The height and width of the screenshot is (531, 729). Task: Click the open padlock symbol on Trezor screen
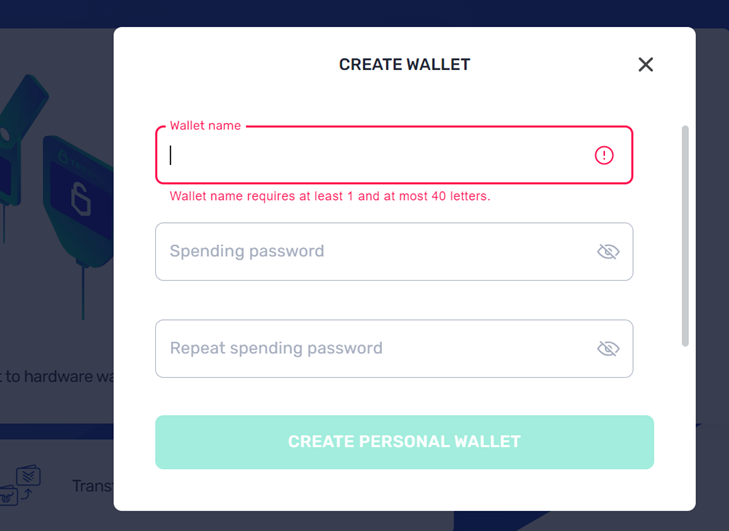point(80,199)
